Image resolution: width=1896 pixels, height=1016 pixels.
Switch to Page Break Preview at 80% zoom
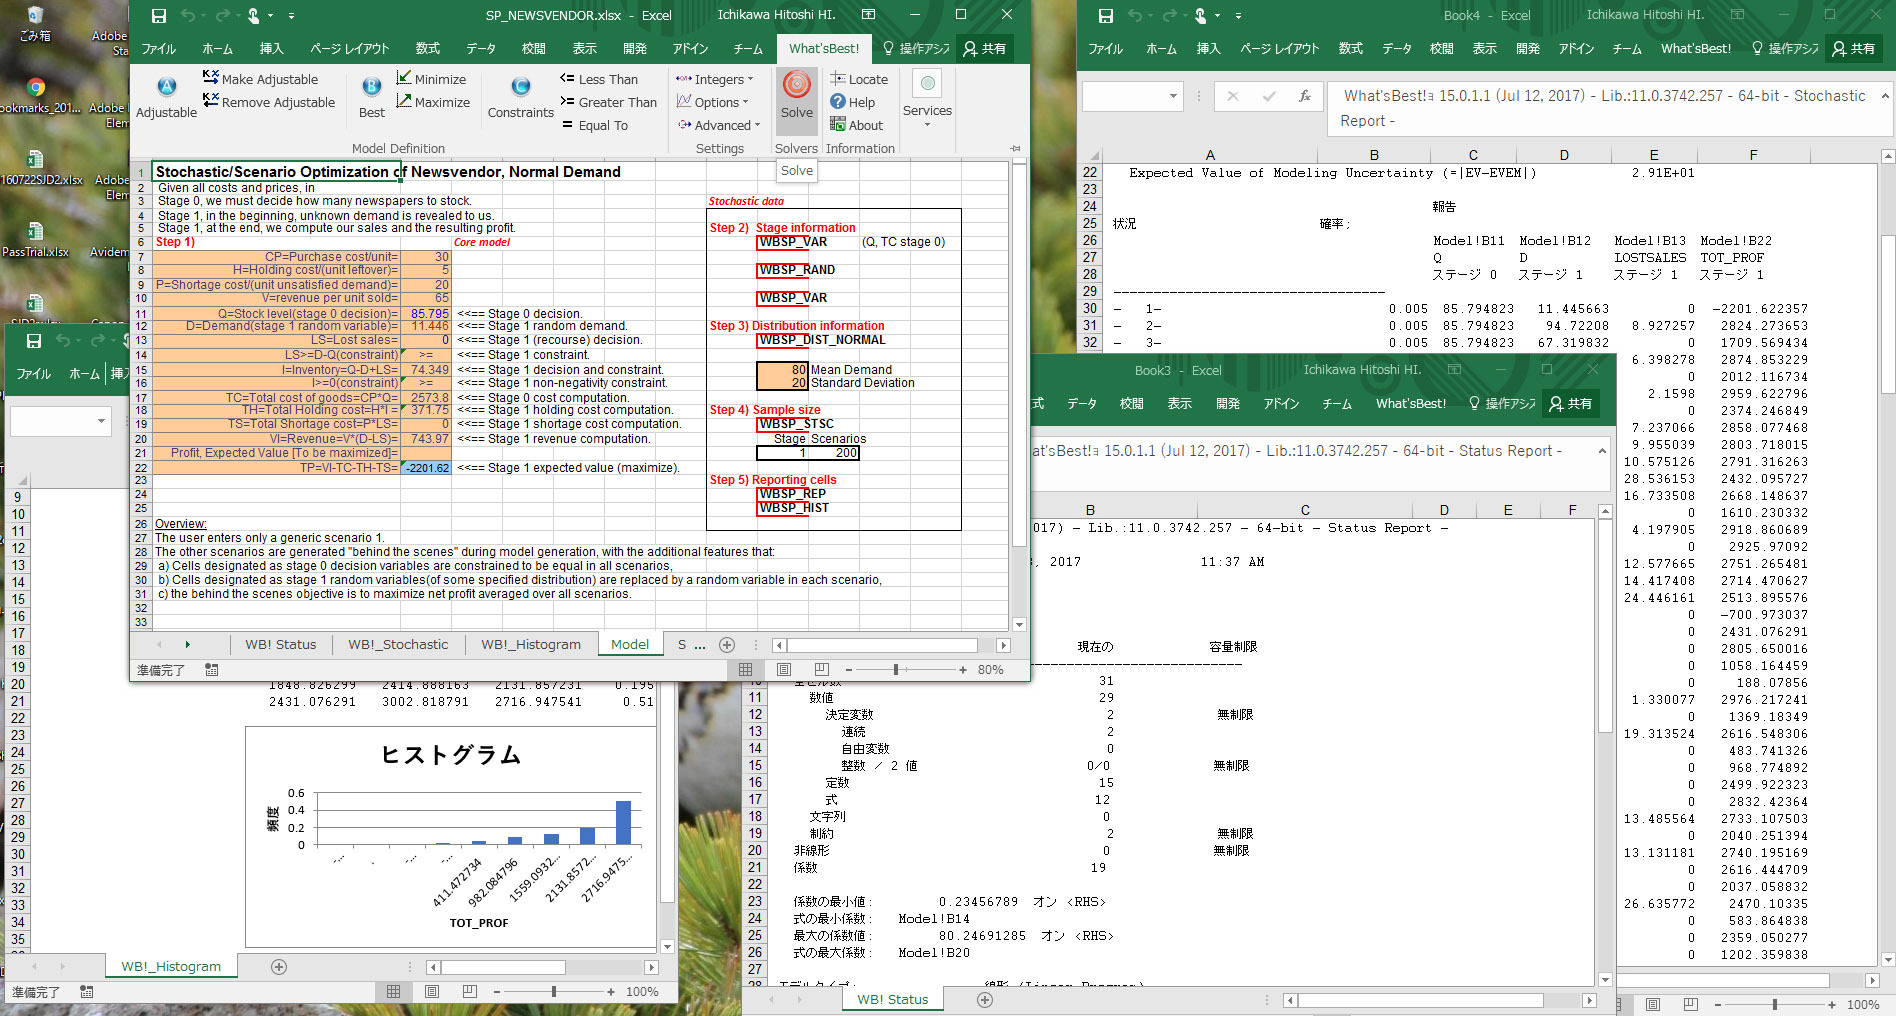(x=821, y=670)
